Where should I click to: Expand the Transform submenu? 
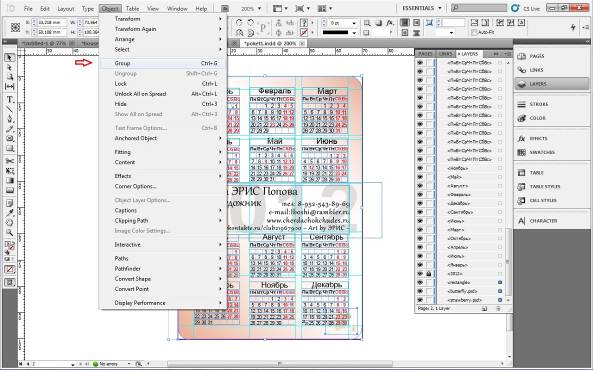click(x=163, y=19)
